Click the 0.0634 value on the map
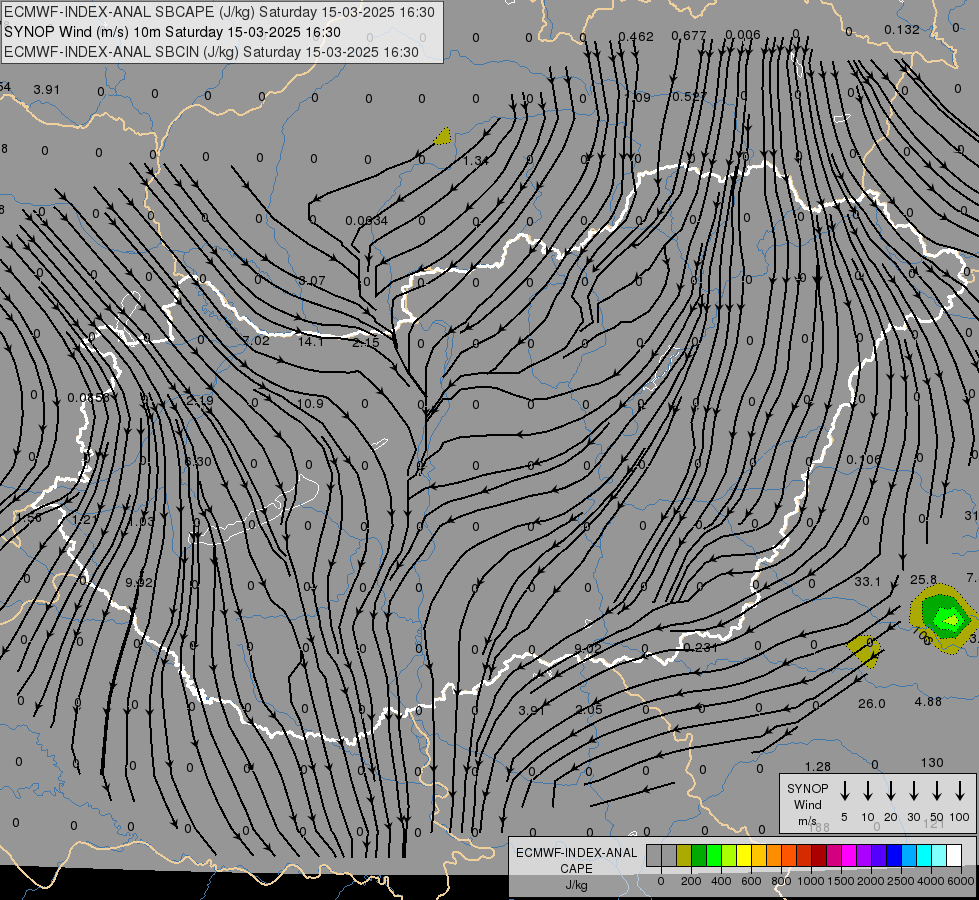The height and width of the screenshot is (900, 979). [x=367, y=220]
